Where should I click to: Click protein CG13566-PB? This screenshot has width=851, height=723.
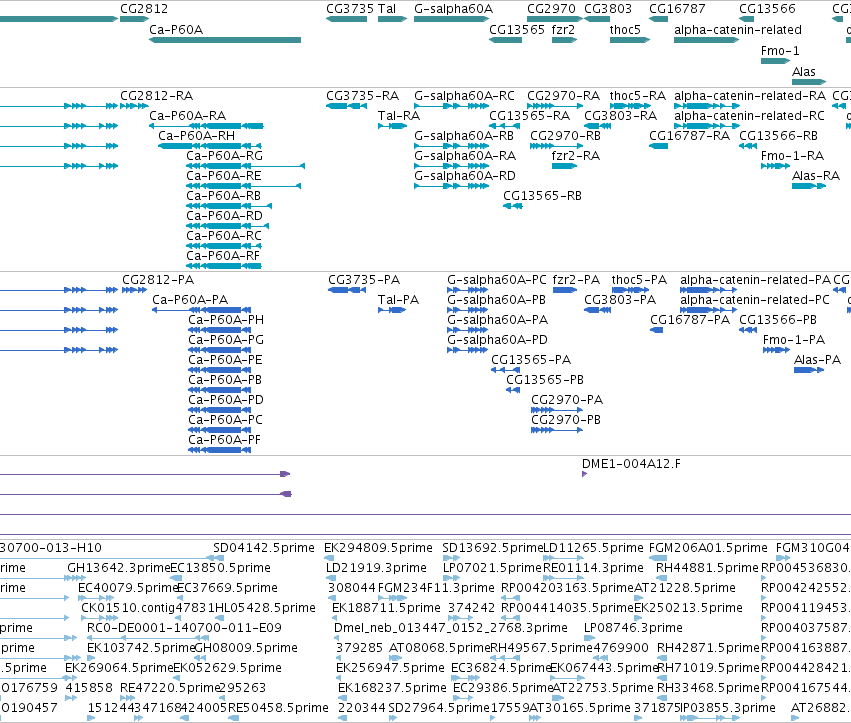tap(778, 320)
